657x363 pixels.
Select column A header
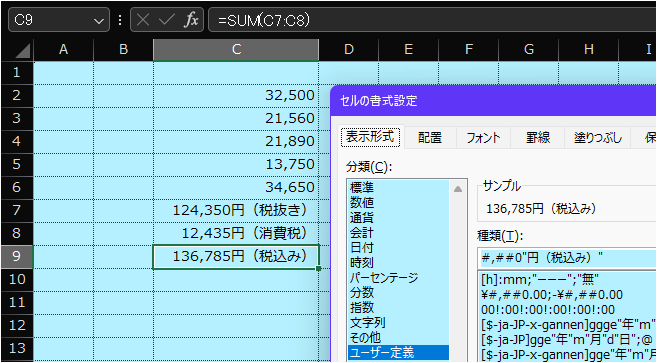click(x=63, y=50)
